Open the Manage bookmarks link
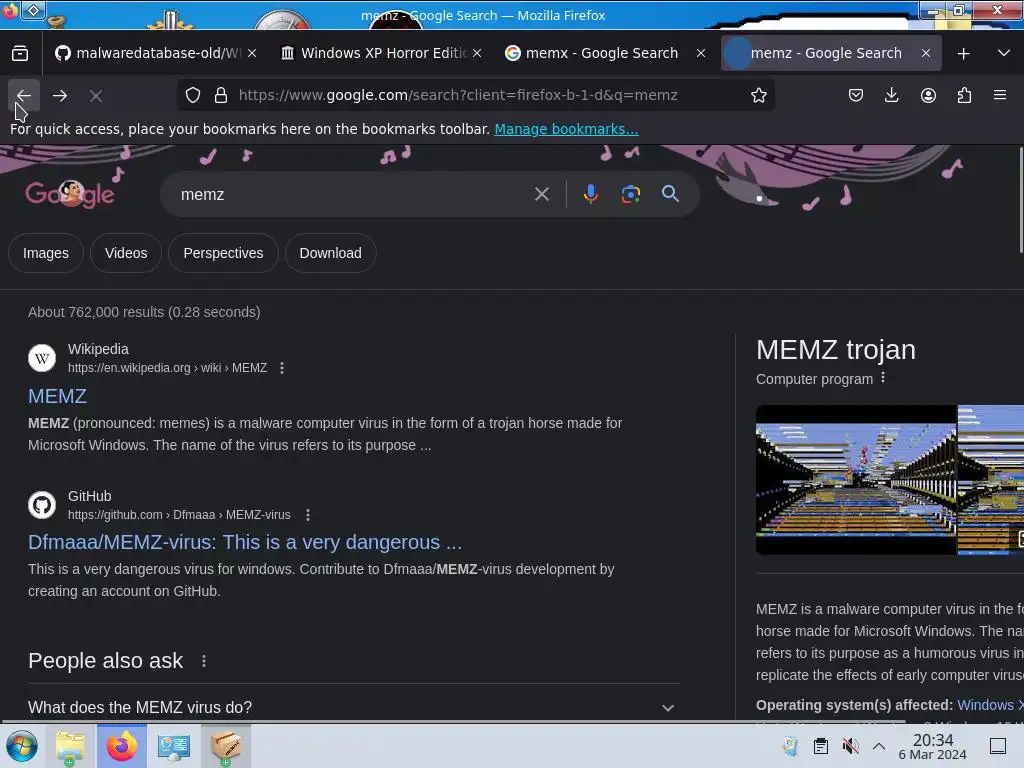Image resolution: width=1024 pixels, height=768 pixels. tap(566, 129)
